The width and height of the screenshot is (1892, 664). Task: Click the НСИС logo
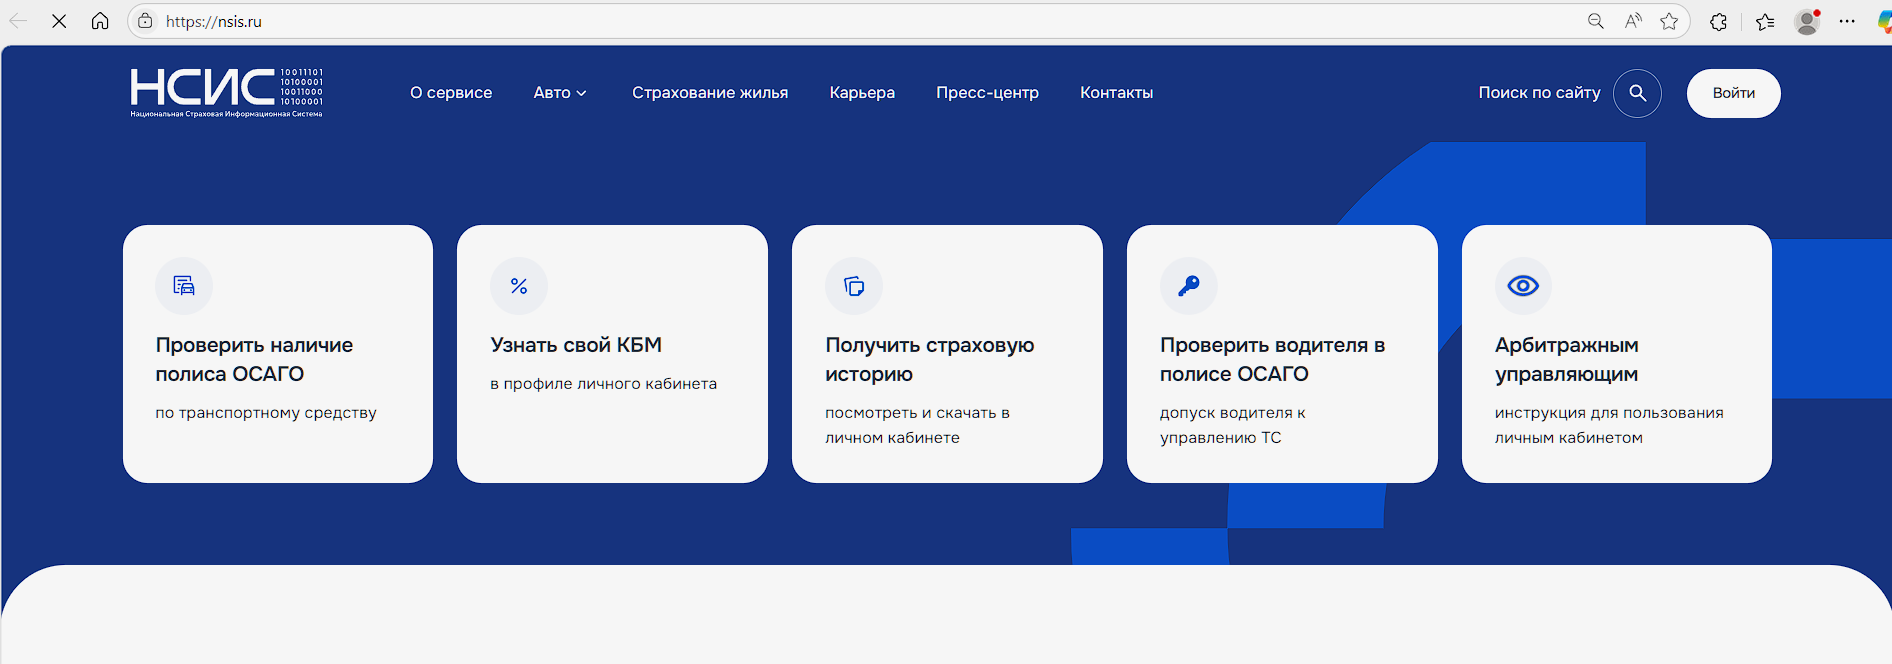click(226, 93)
